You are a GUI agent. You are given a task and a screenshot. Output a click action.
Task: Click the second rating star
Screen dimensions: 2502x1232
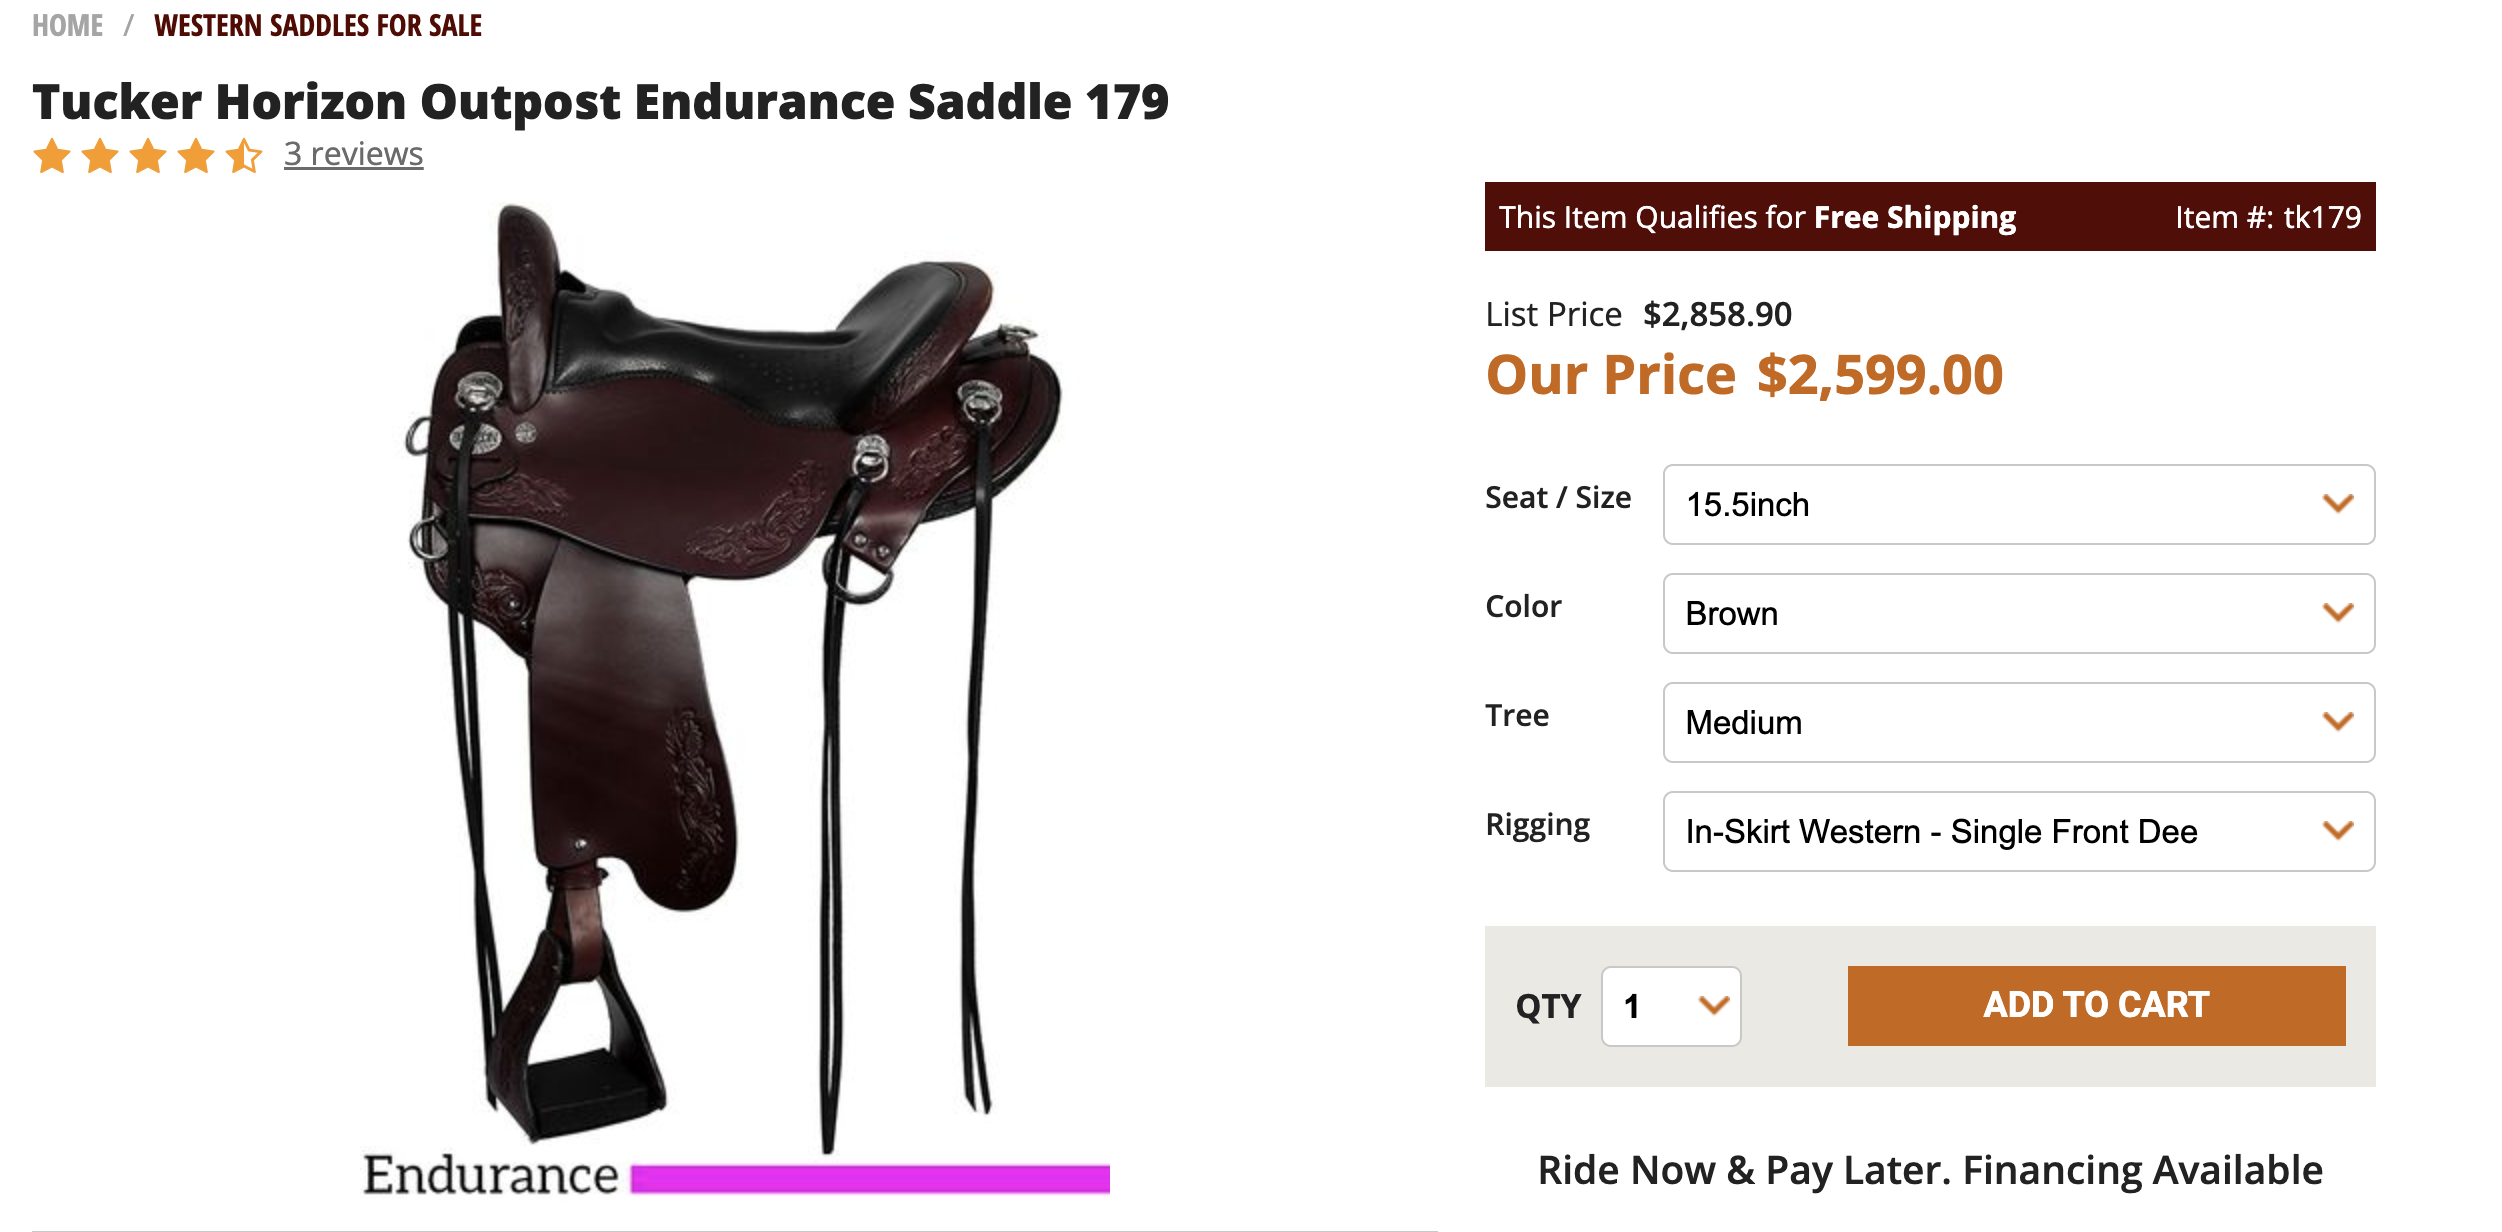click(x=100, y=156)
